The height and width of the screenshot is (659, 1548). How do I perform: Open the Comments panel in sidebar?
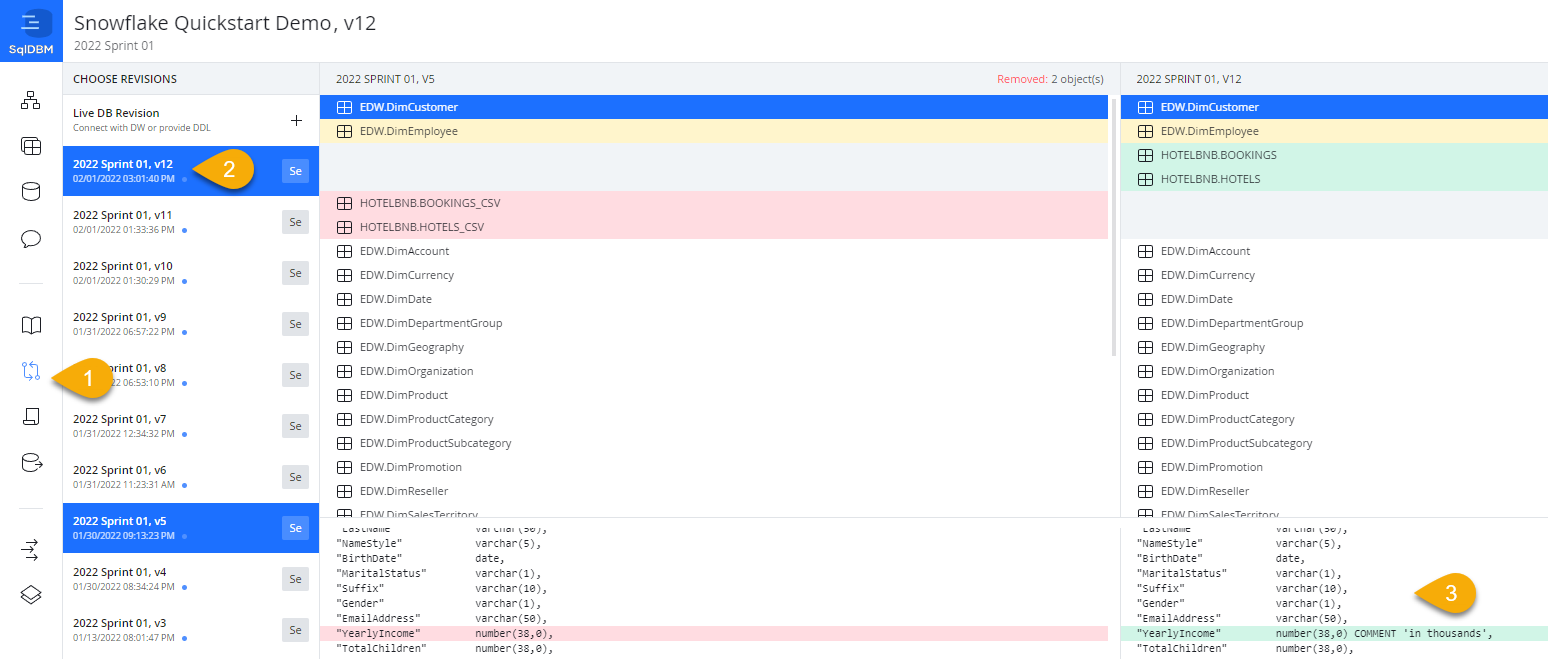point(30,239)
